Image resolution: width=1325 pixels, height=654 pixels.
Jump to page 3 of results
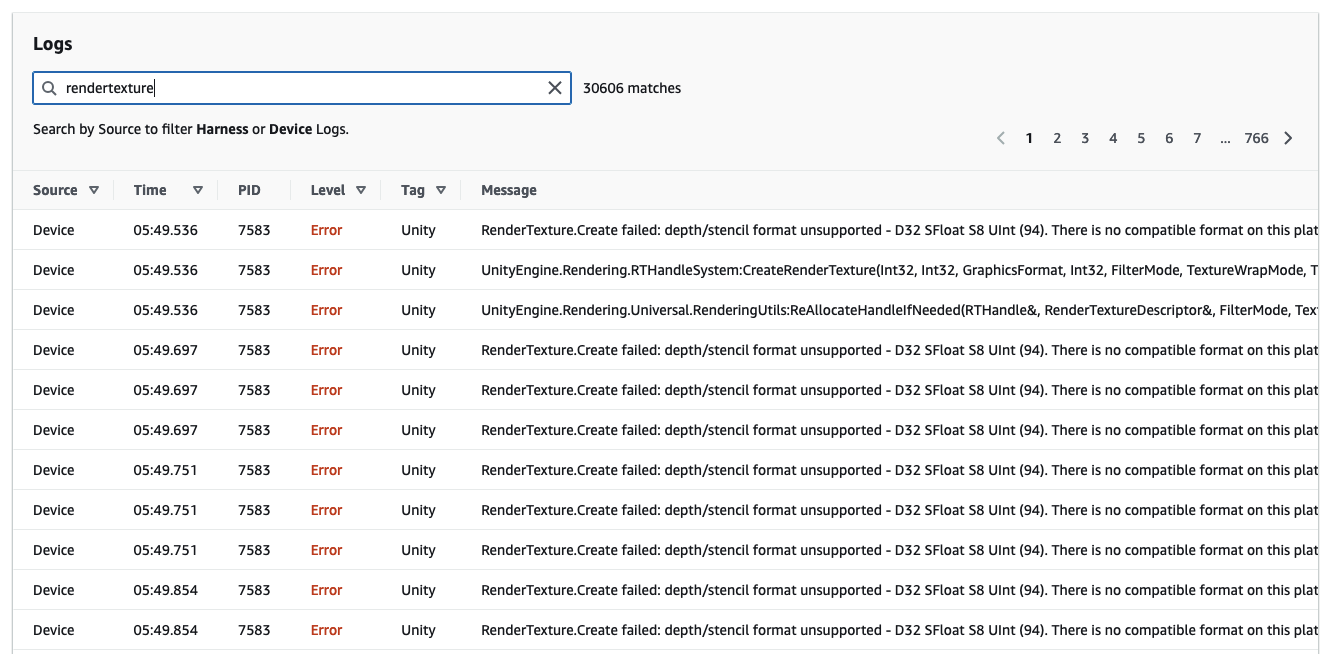tap(1085, 138)
